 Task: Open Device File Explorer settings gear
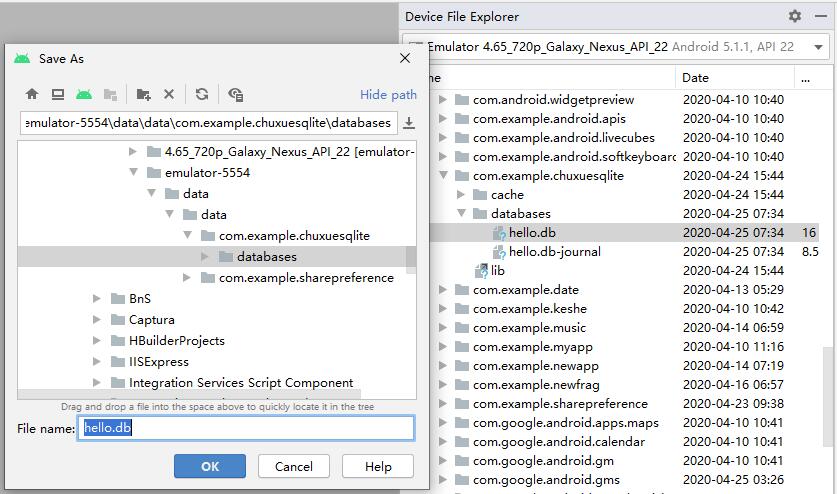[795, 16]
